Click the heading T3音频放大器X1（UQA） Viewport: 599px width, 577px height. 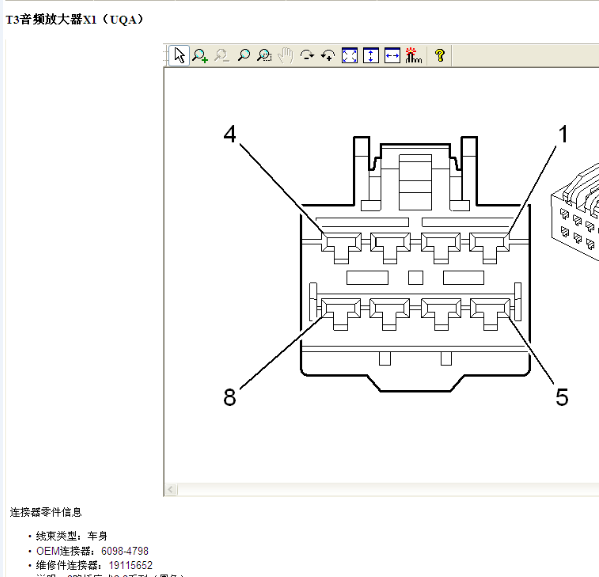click(74, 19)
